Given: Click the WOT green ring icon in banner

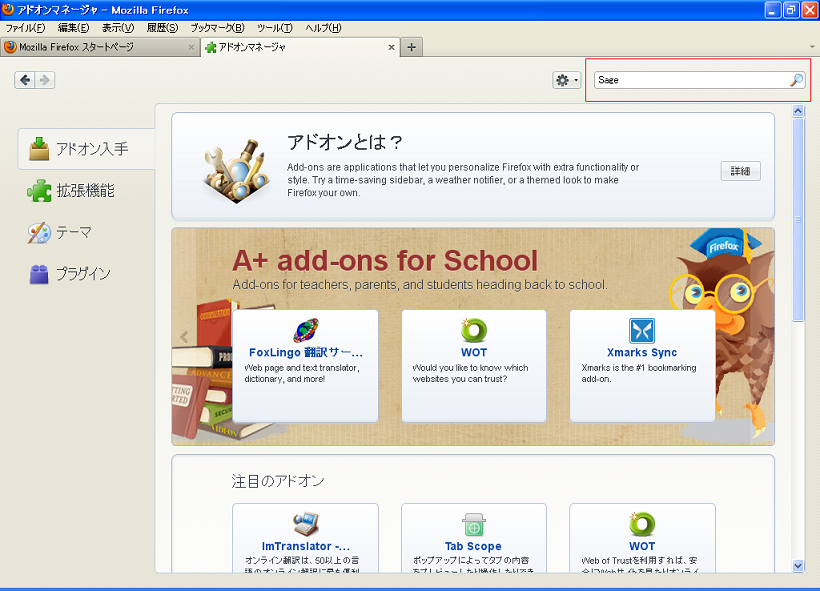Looking at the screenshot, I should coord(474,330).
